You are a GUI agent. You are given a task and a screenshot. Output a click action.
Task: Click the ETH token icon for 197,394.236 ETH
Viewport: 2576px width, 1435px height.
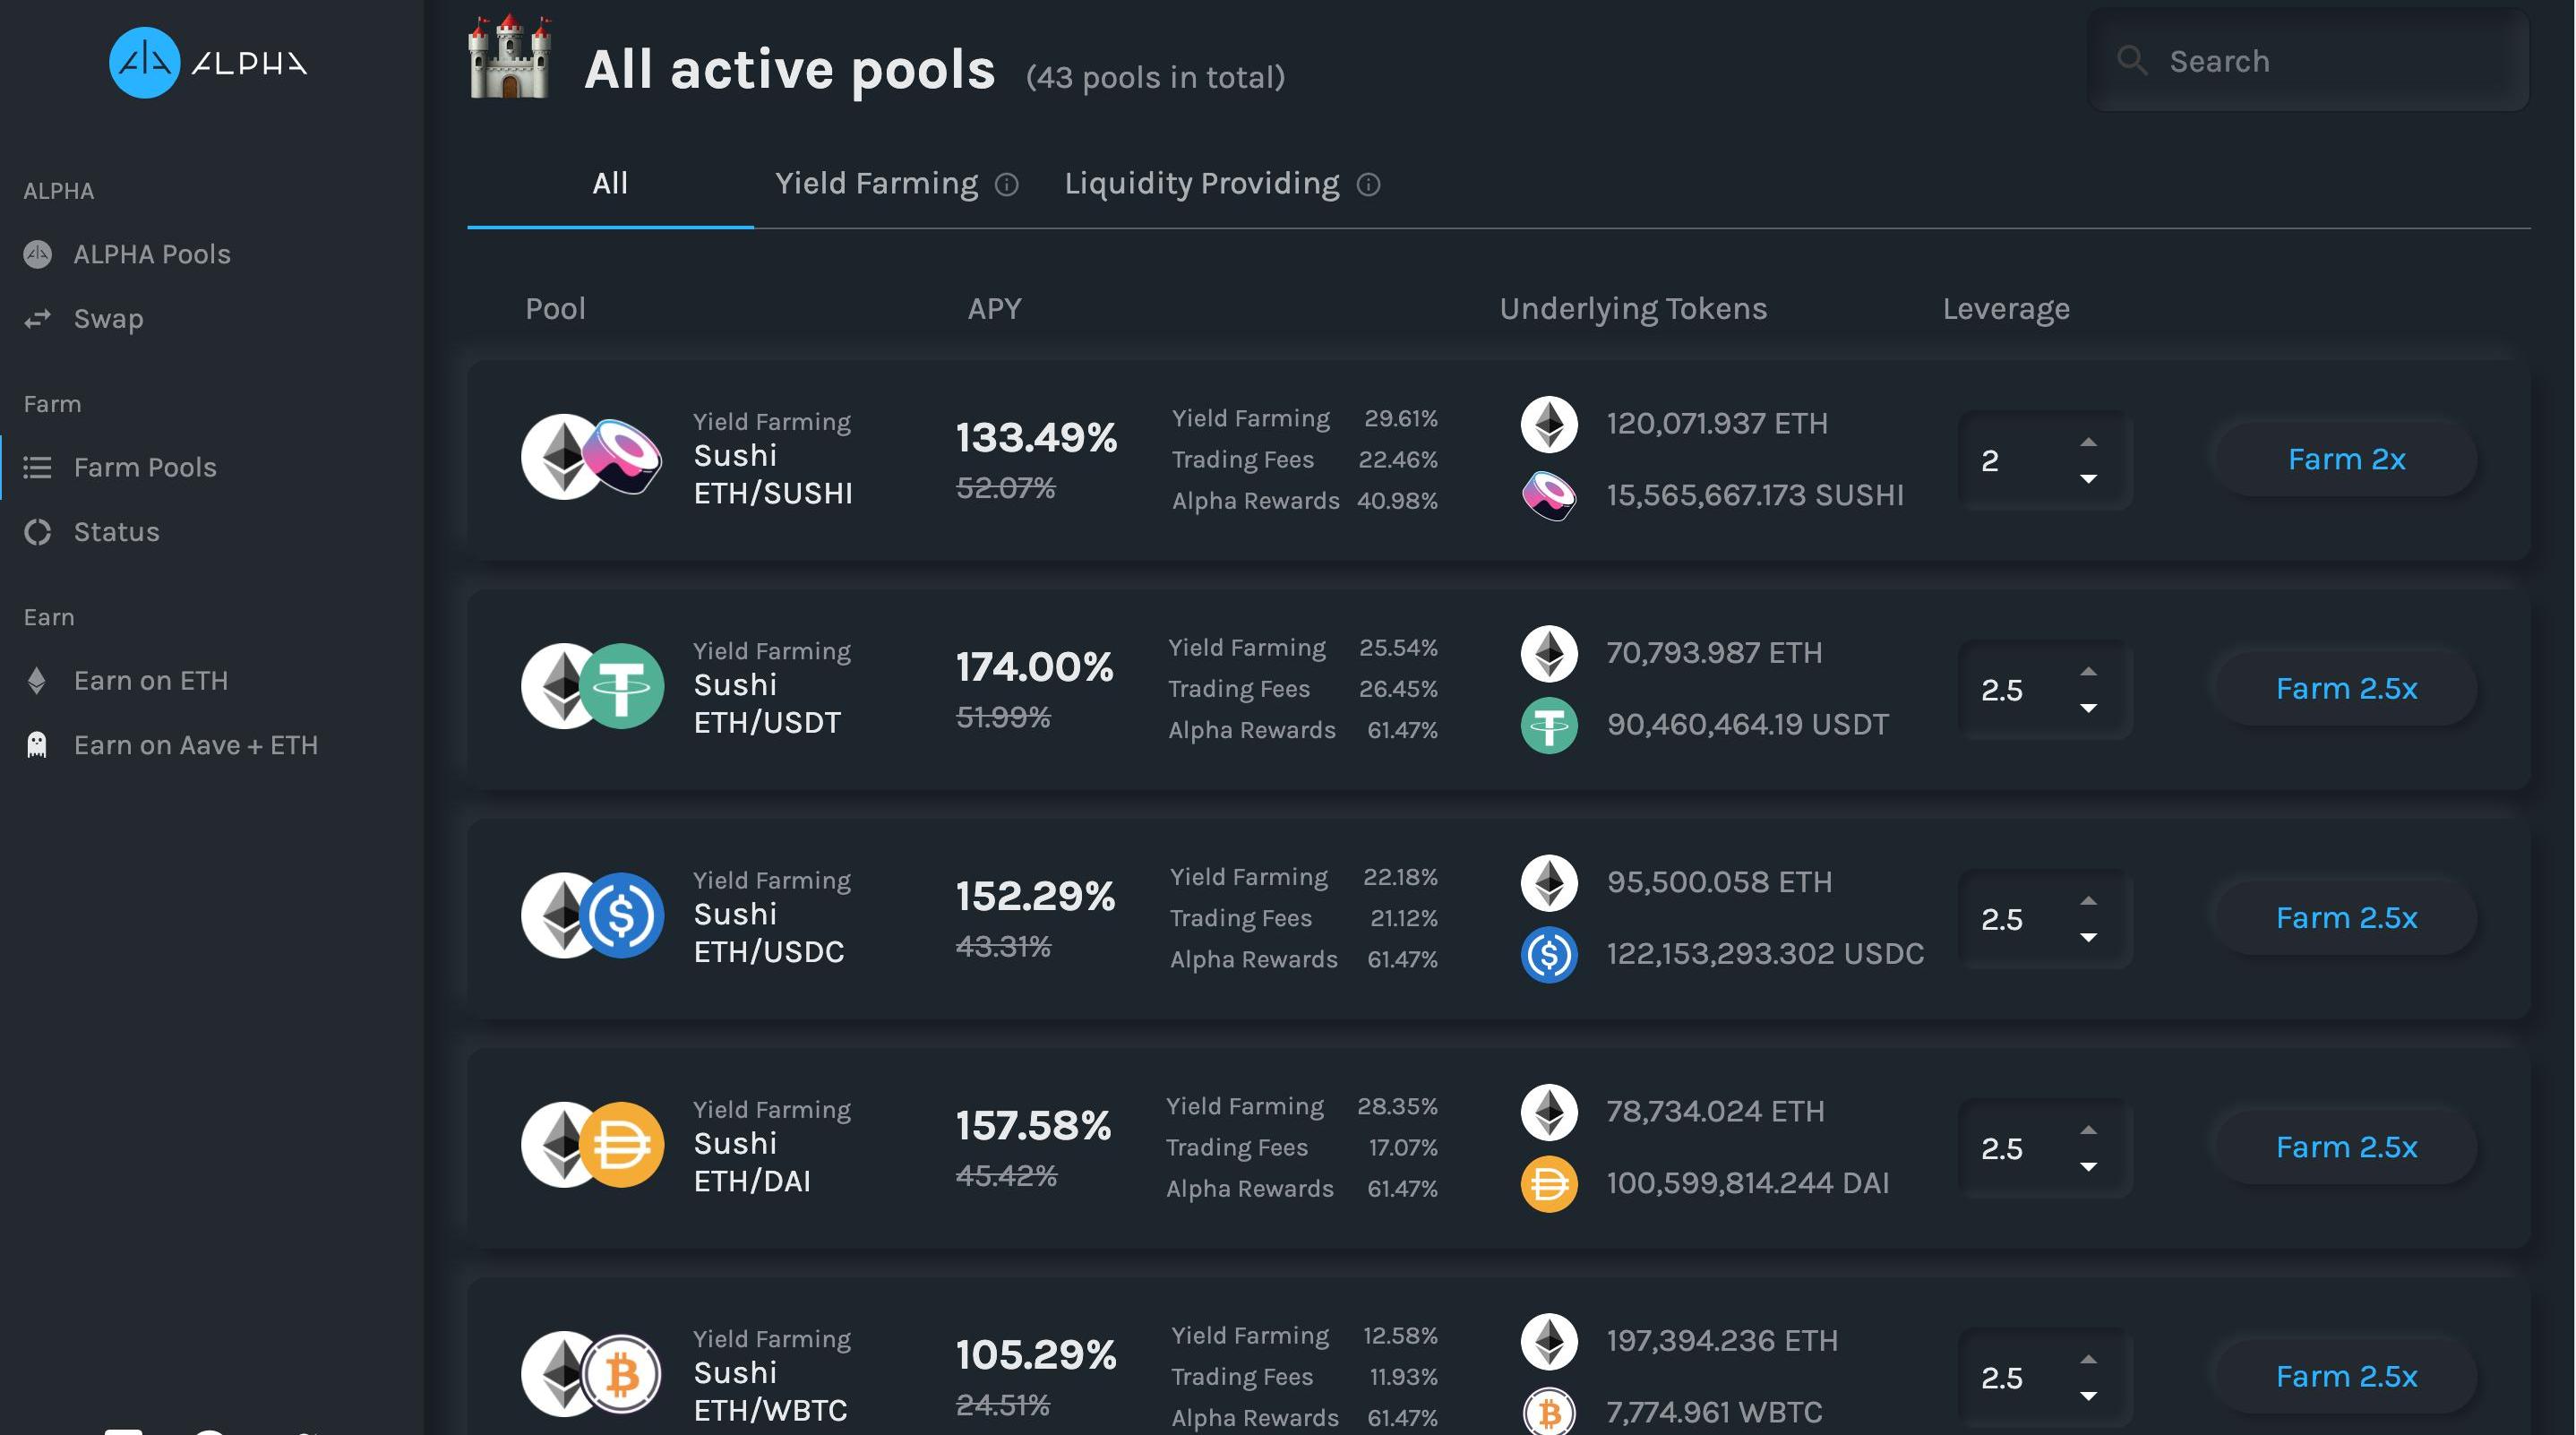[1549, 1340]
